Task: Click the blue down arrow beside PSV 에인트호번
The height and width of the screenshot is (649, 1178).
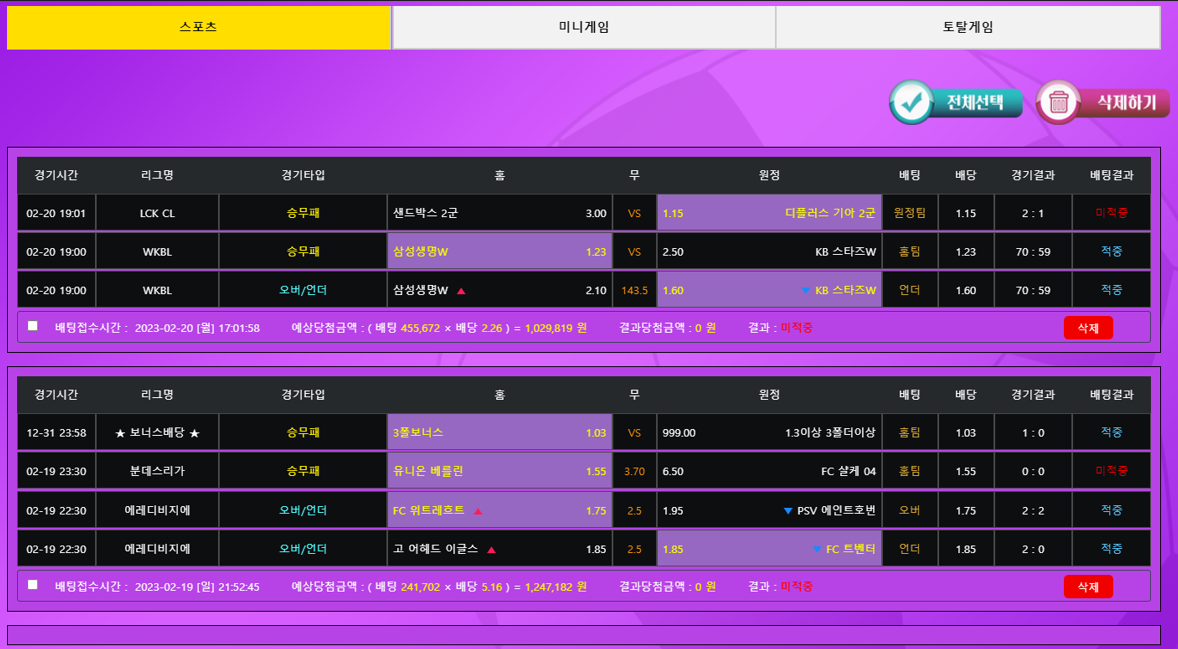Action: tap(788, 511)
